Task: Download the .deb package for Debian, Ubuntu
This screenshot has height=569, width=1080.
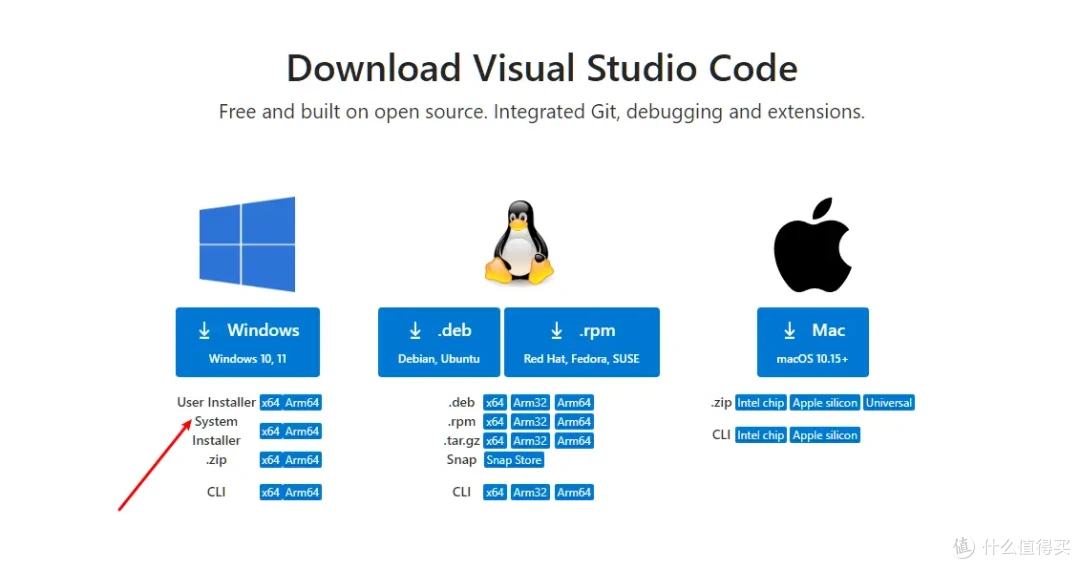Action: (x=439, y=342)
